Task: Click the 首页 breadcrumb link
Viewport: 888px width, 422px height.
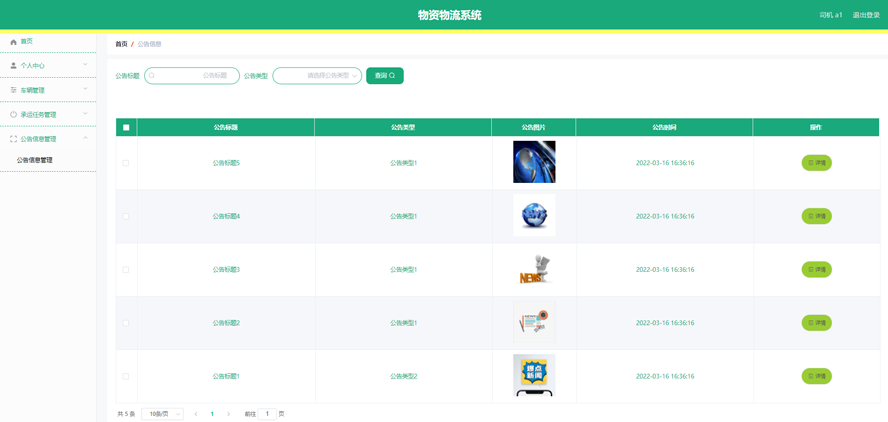Action: 121,44
